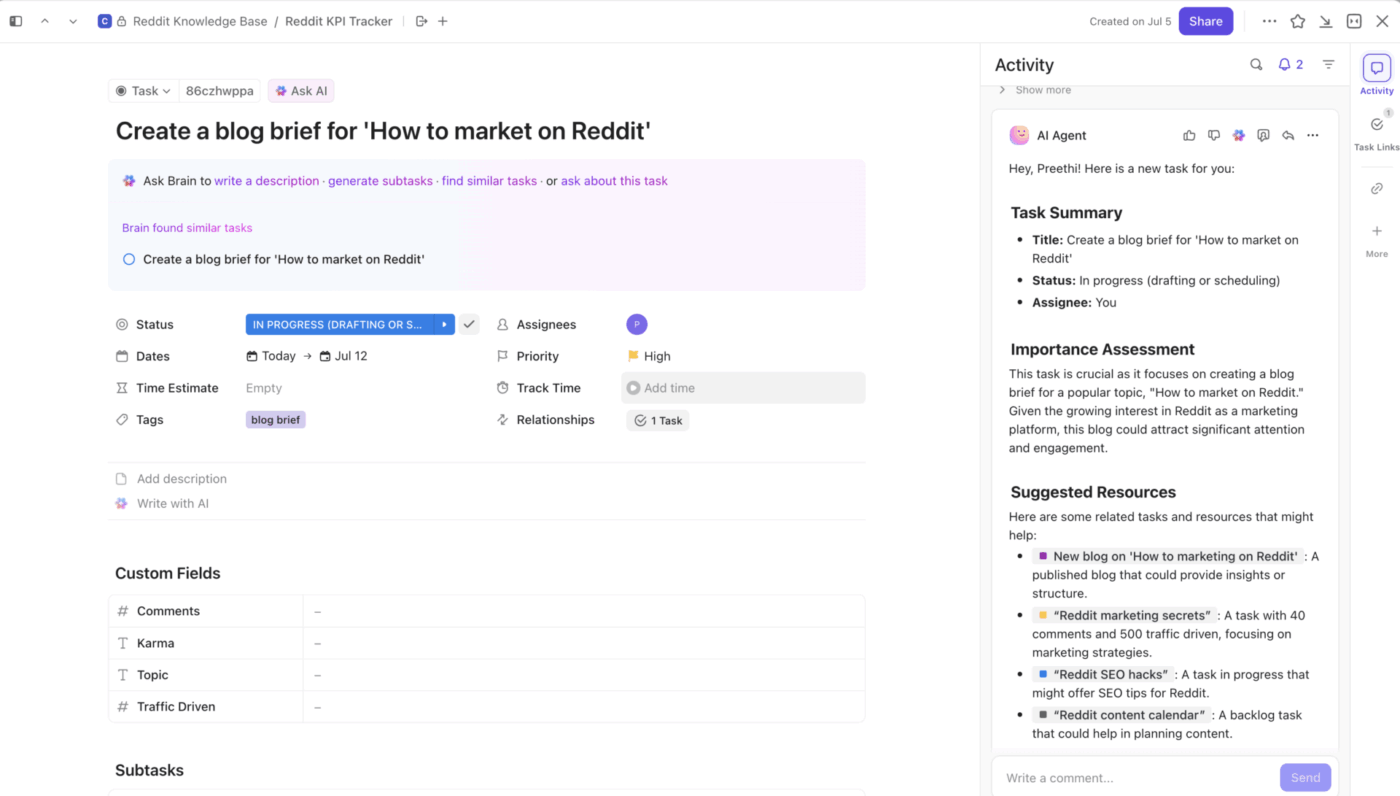This screenshot has width=1400, height=796.
Task: Collapse the left sidebar panel
Action: pyautogui.click(x=15, y=20)
